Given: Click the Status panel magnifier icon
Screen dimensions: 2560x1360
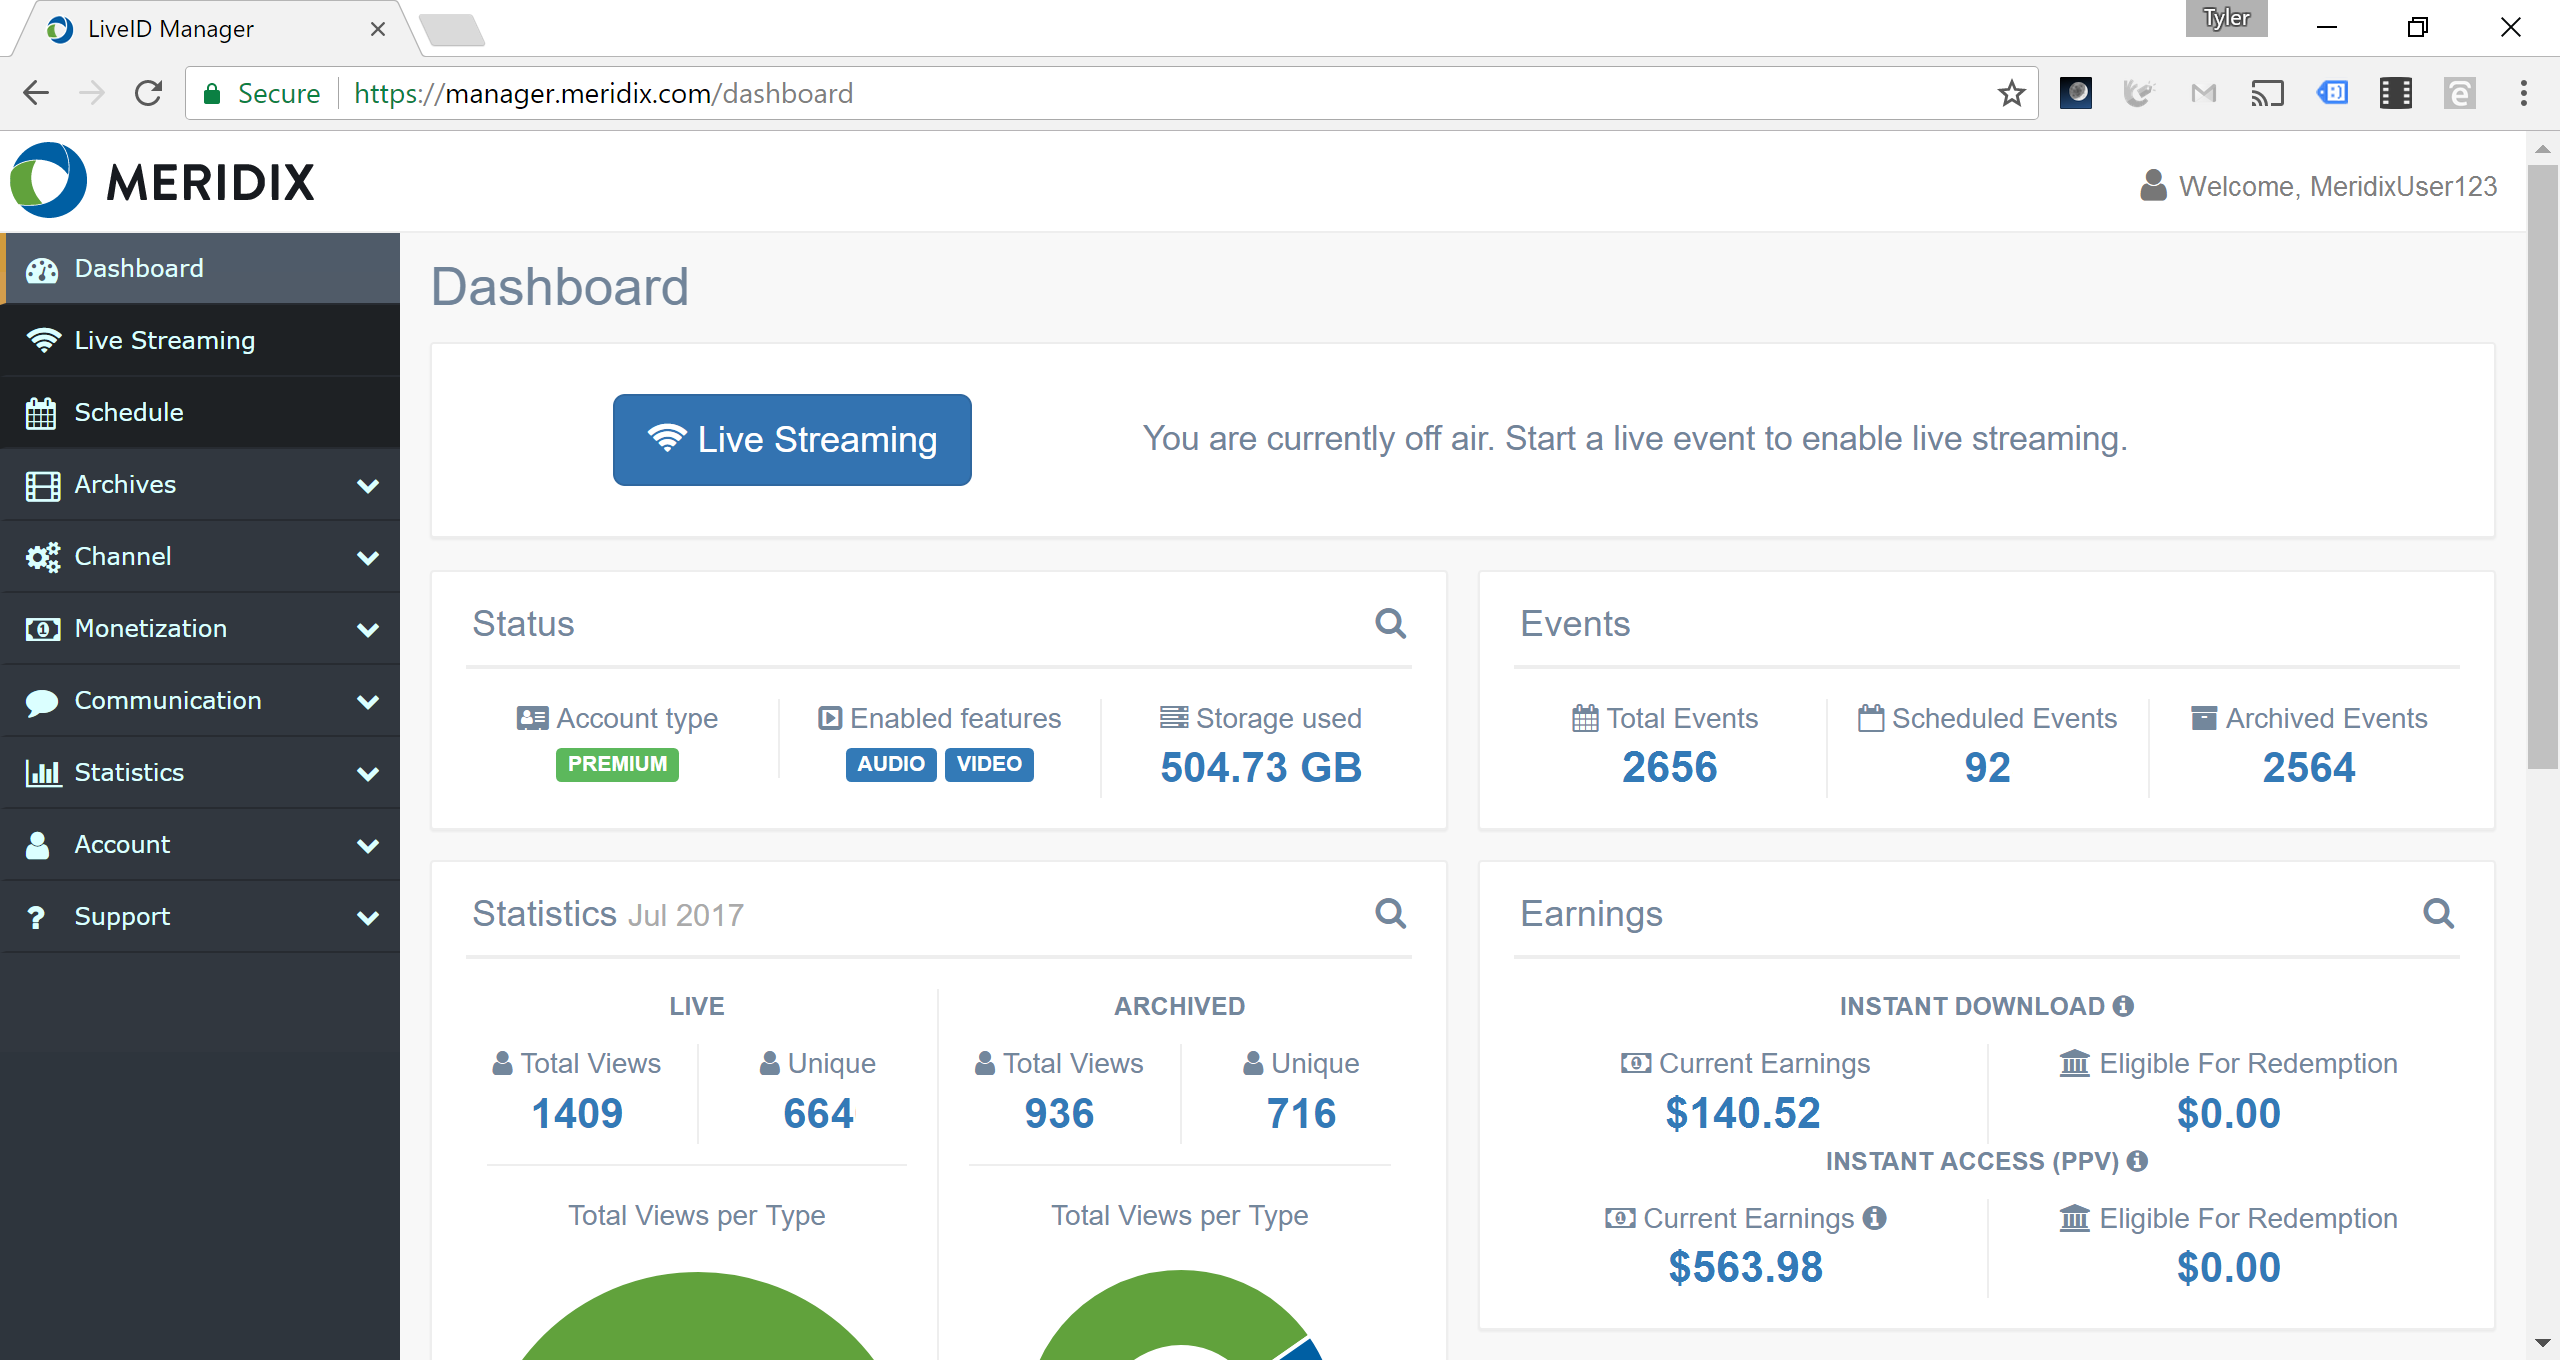Looking at the screenshot, I should [x=1390, y=624].
